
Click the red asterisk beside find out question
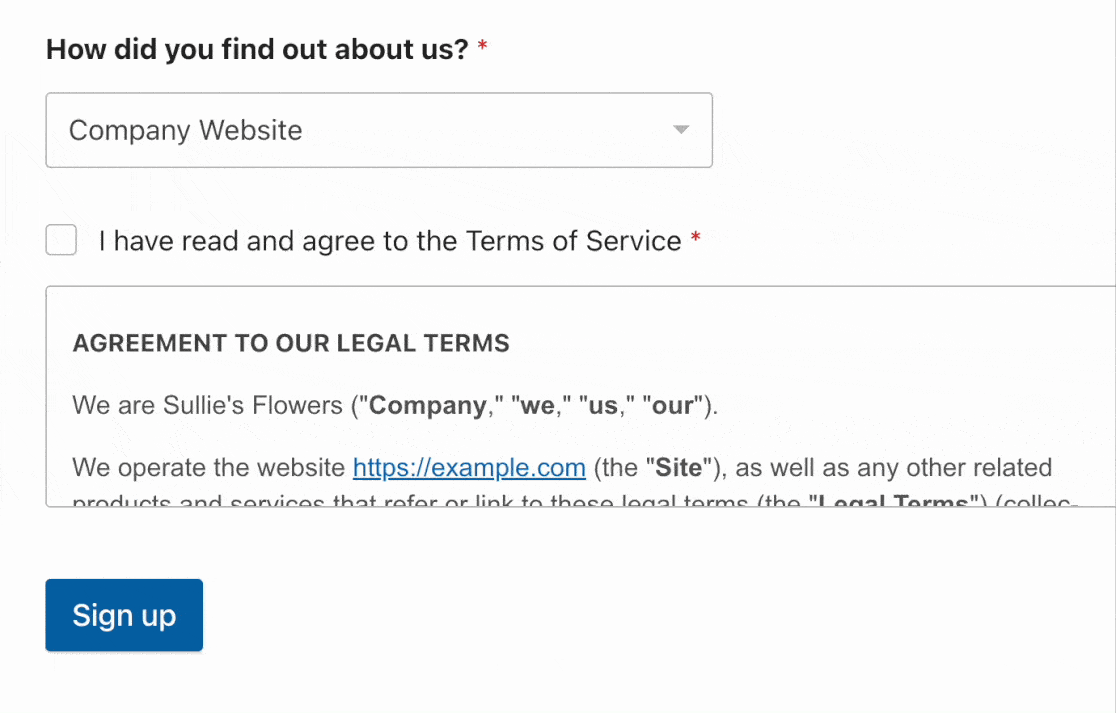(x=483, y=46)
